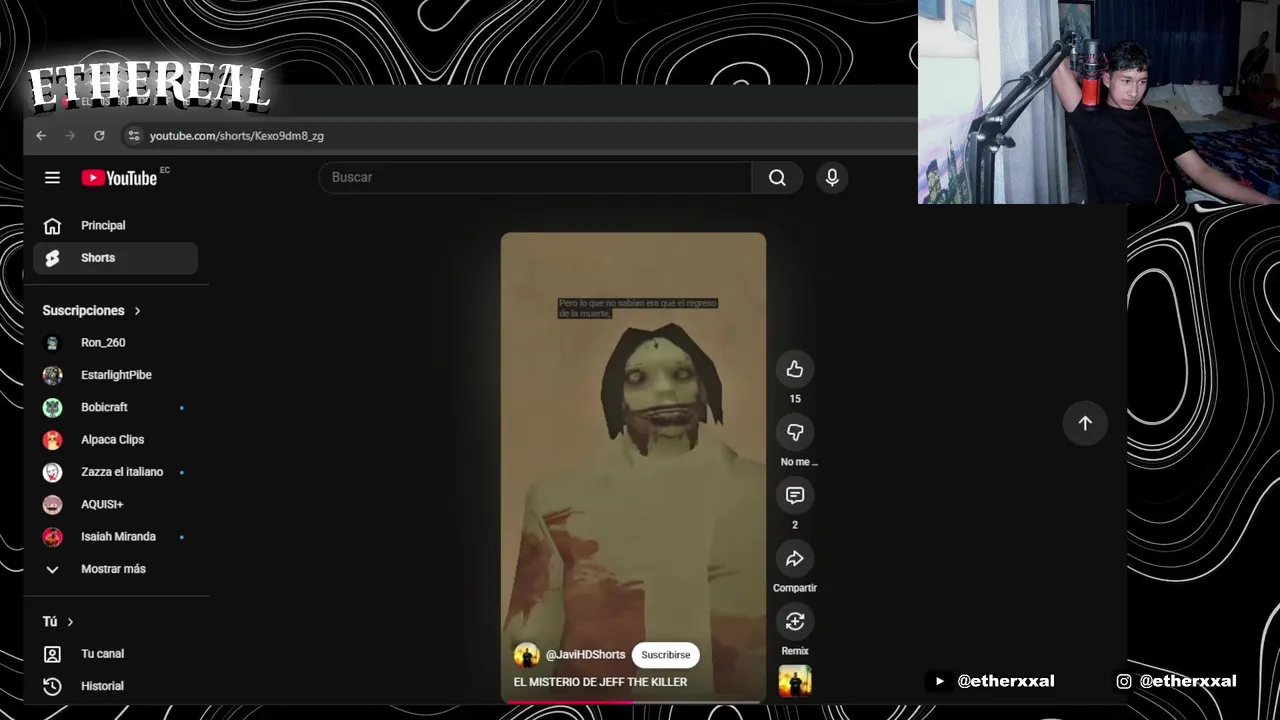Select Shorts in the sidebar
This screenshot has height=720, width=1280.
click(115, 258)
